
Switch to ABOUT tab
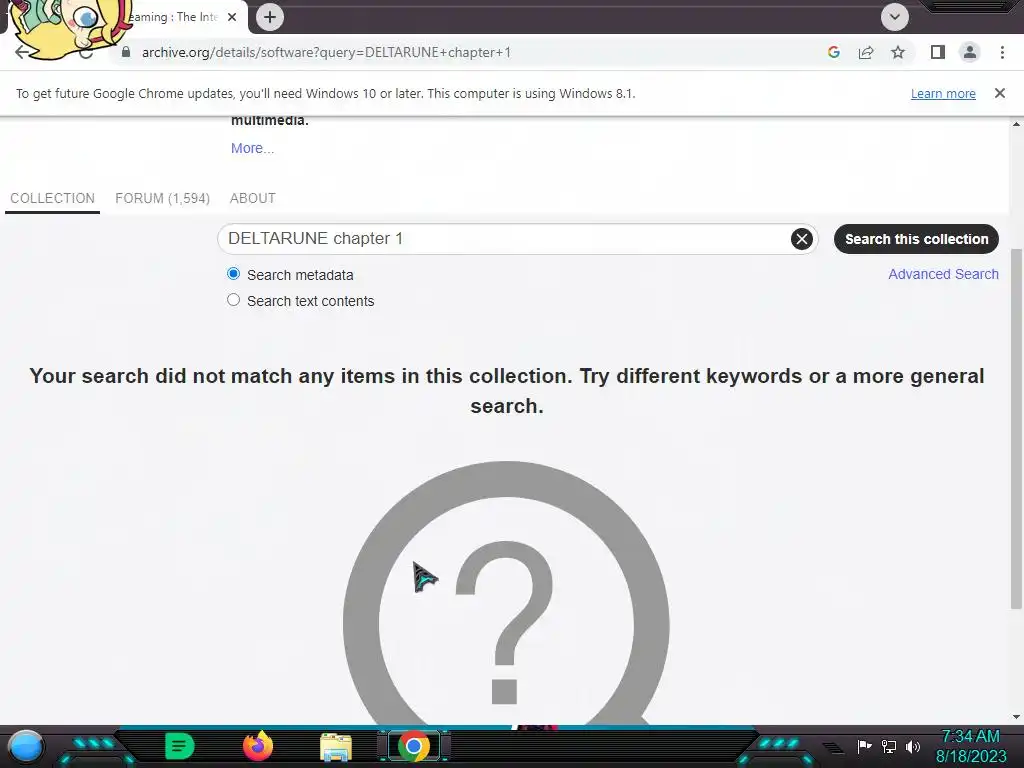click(253, 198)
